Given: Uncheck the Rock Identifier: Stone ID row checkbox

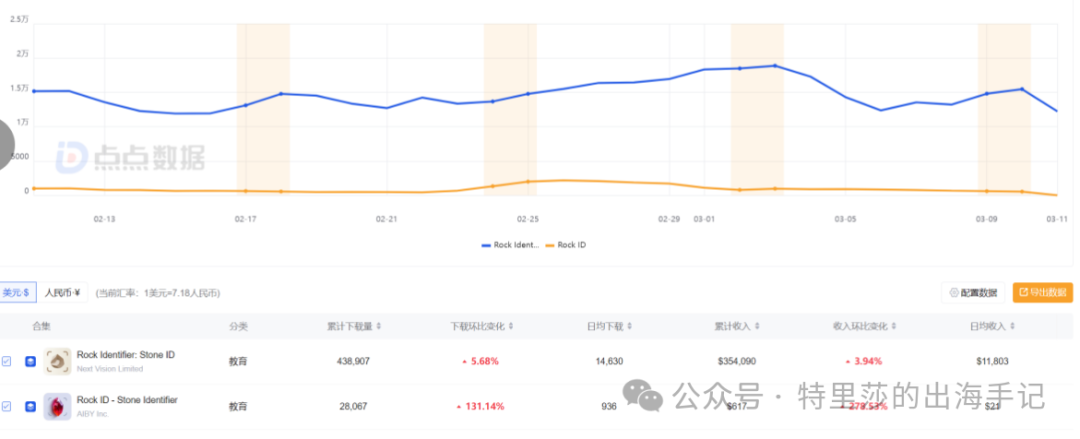Looking at the screenshot, I should pyautogui.click(x=6, y=361).
